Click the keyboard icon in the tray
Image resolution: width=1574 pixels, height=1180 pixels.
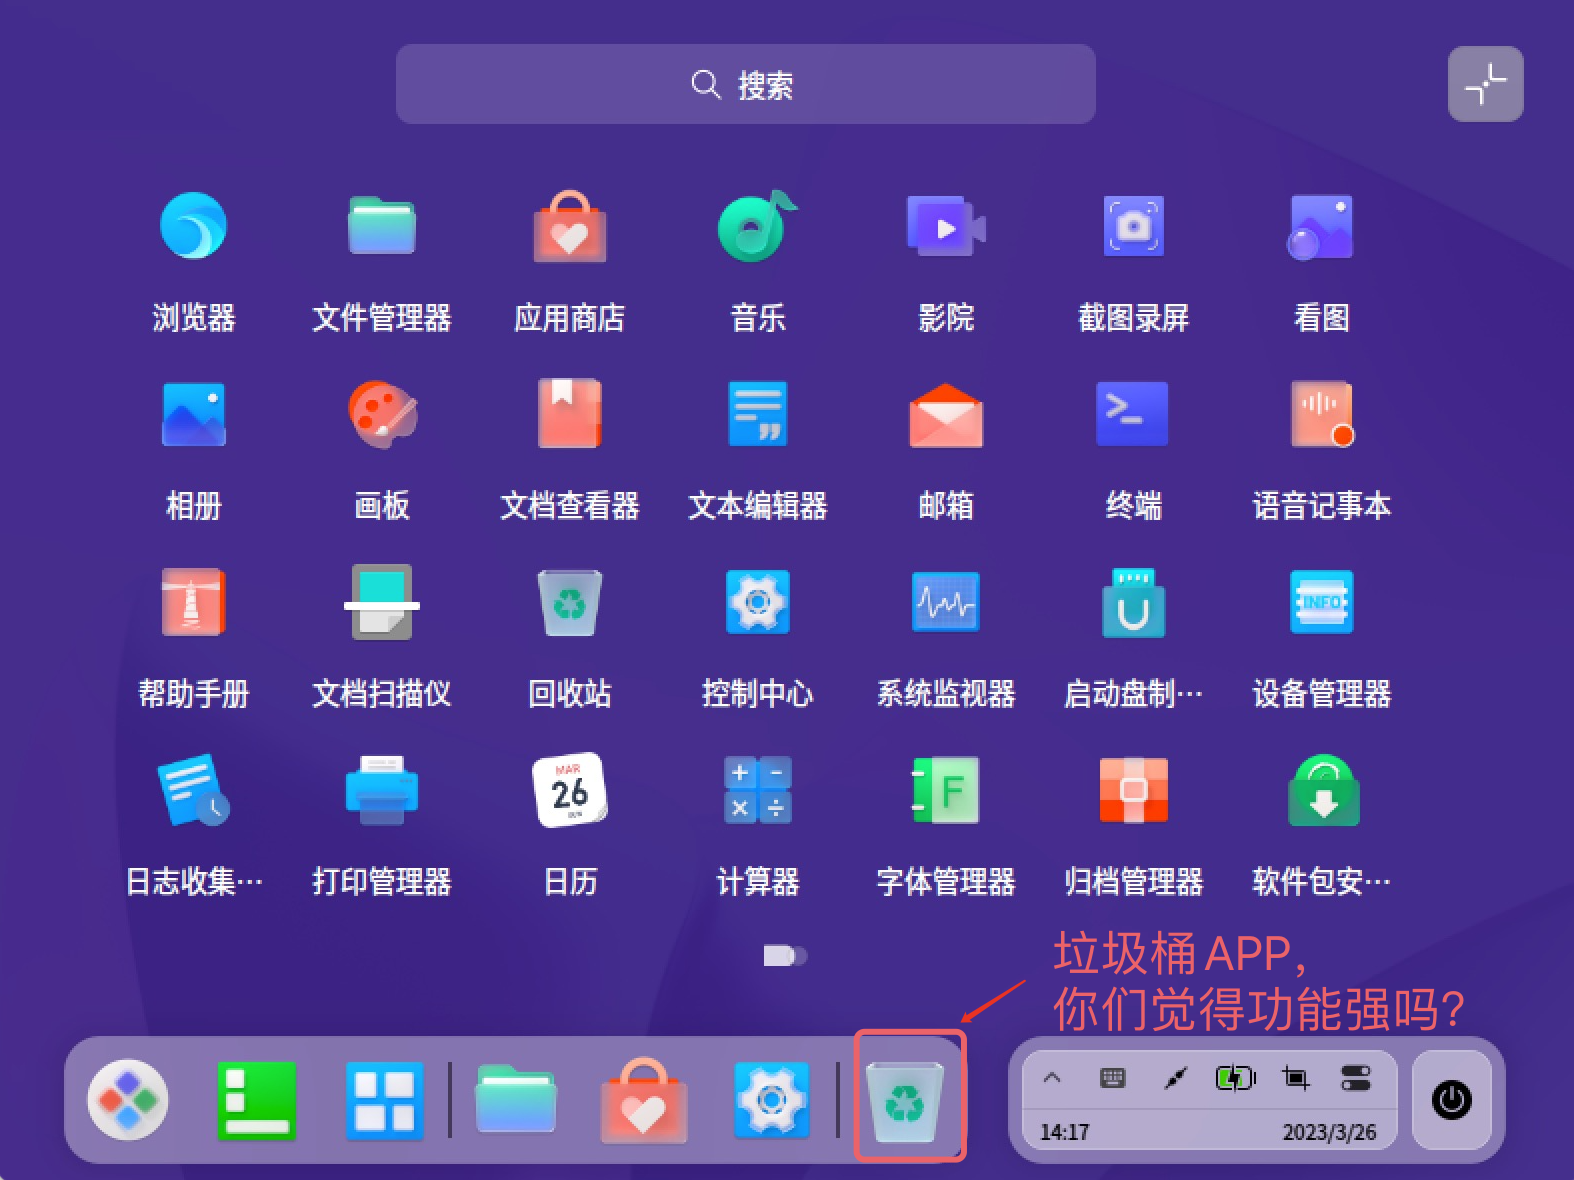(1112, 1078)
